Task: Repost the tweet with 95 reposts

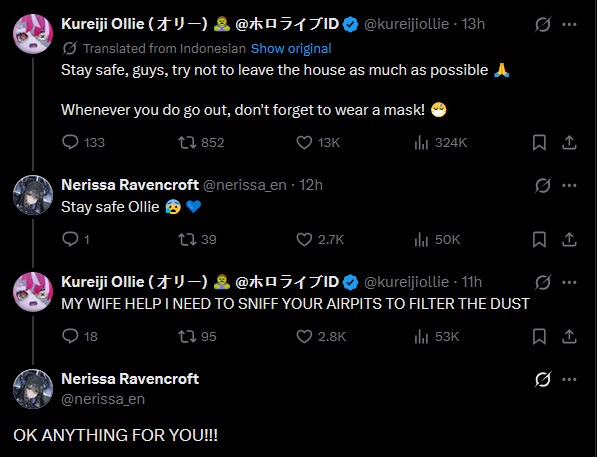Action: pyautogui.click(x=187, y=337)
